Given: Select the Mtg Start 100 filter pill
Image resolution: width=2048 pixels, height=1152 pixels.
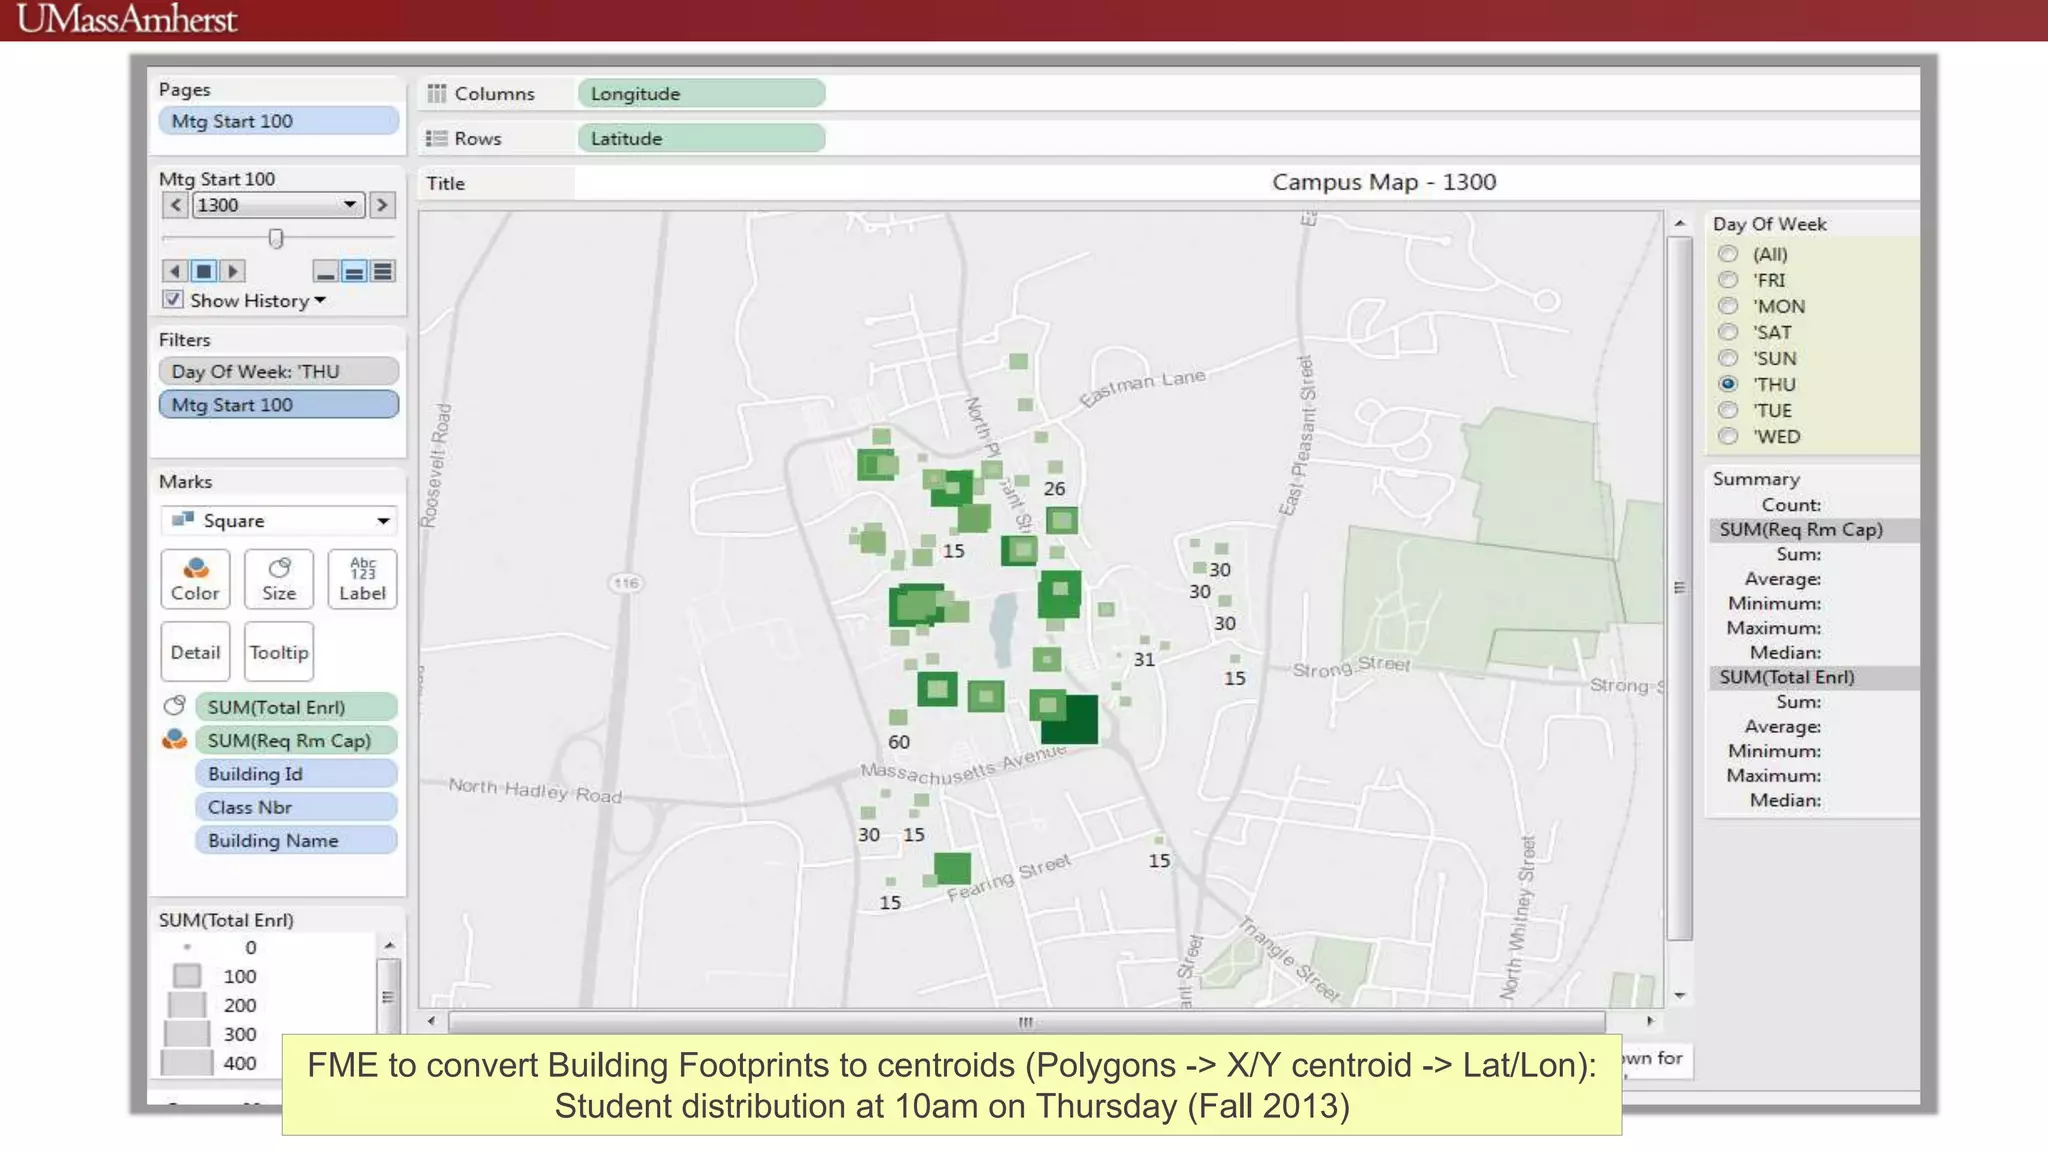Looking at the screenshot, I should [278, 404].
